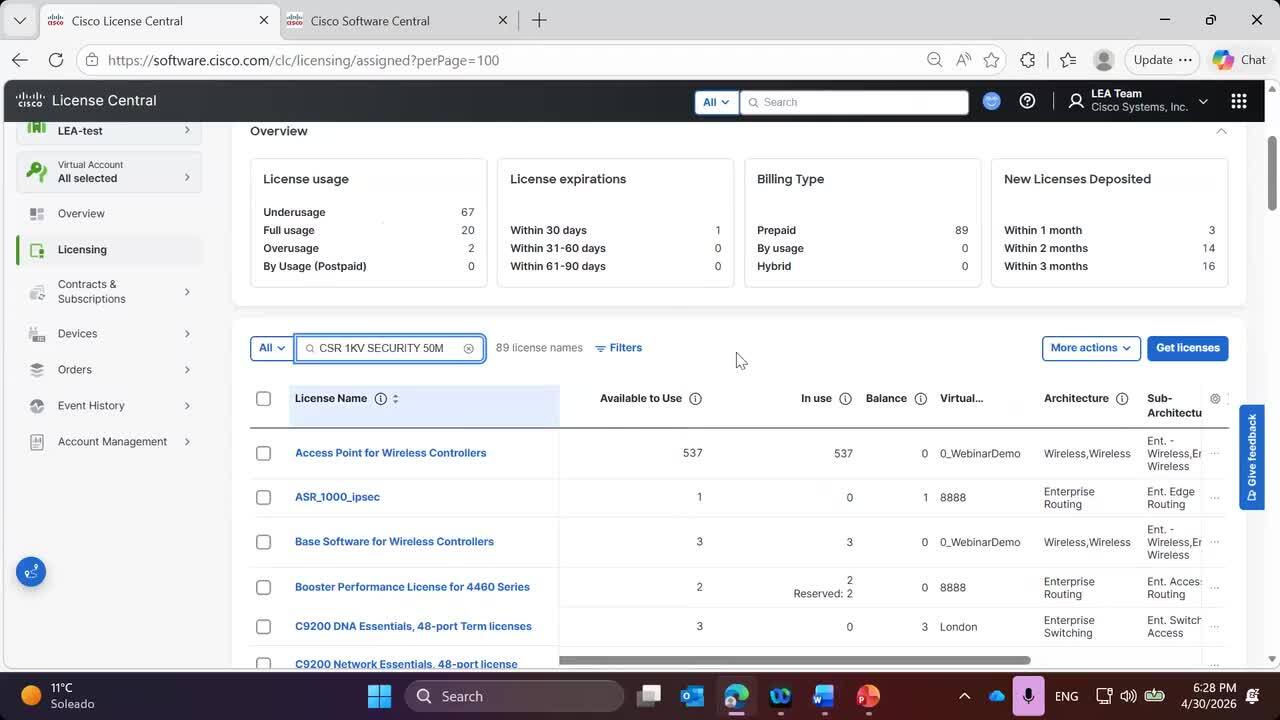Expand the Virtual Account All selected selector
Viewport: 1280px width, 720px height.
(x=109, y=172)
